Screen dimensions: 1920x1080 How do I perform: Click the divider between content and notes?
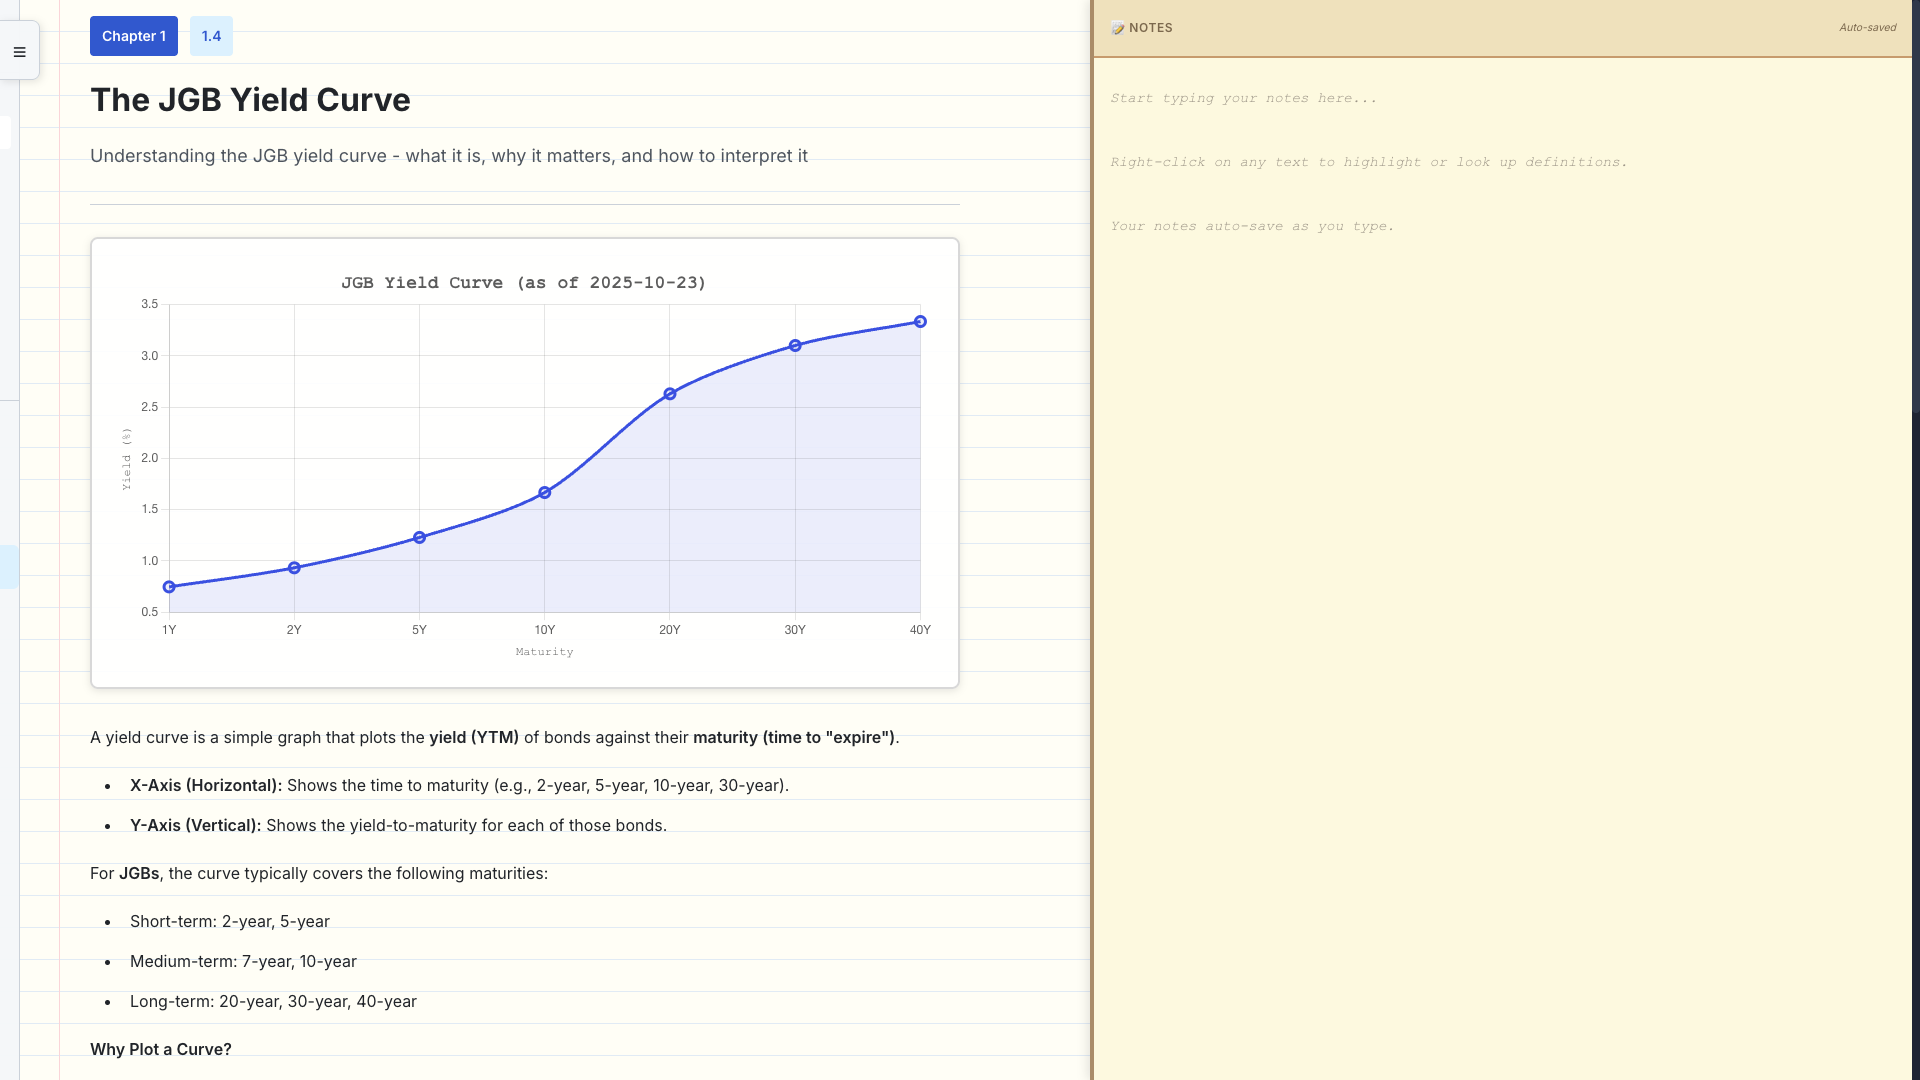click(x=1092, y=540)
